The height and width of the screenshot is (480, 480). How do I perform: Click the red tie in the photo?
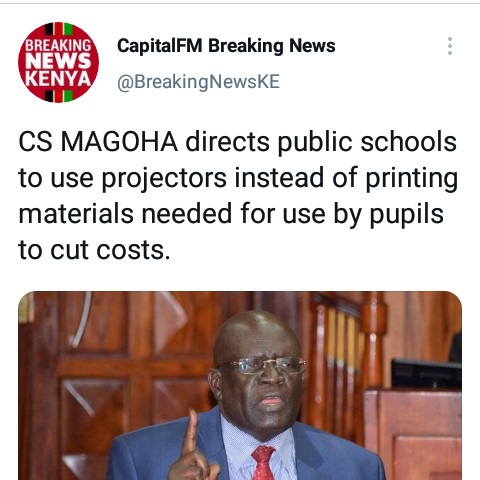click(x=263, y=463)
